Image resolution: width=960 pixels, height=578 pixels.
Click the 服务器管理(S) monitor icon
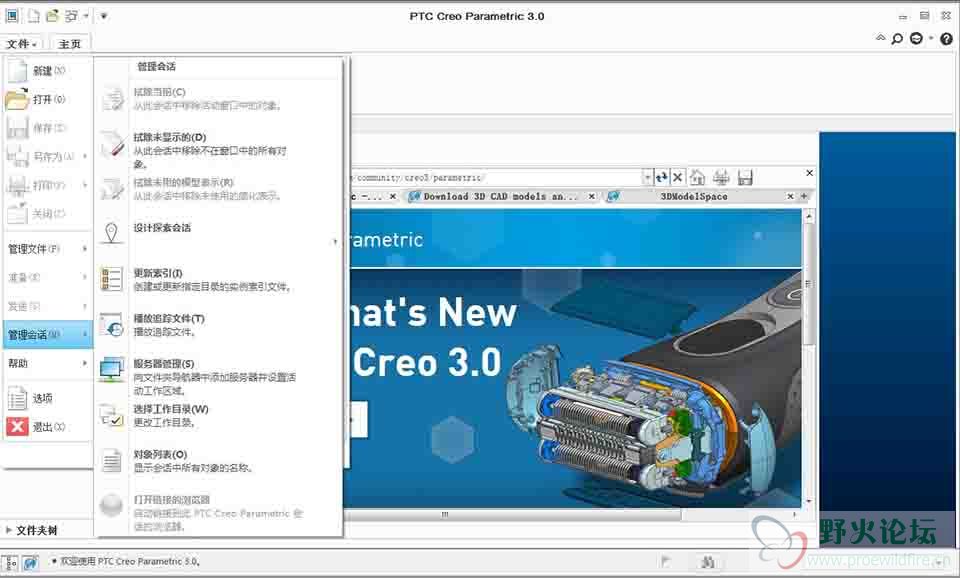coord(112,370)
